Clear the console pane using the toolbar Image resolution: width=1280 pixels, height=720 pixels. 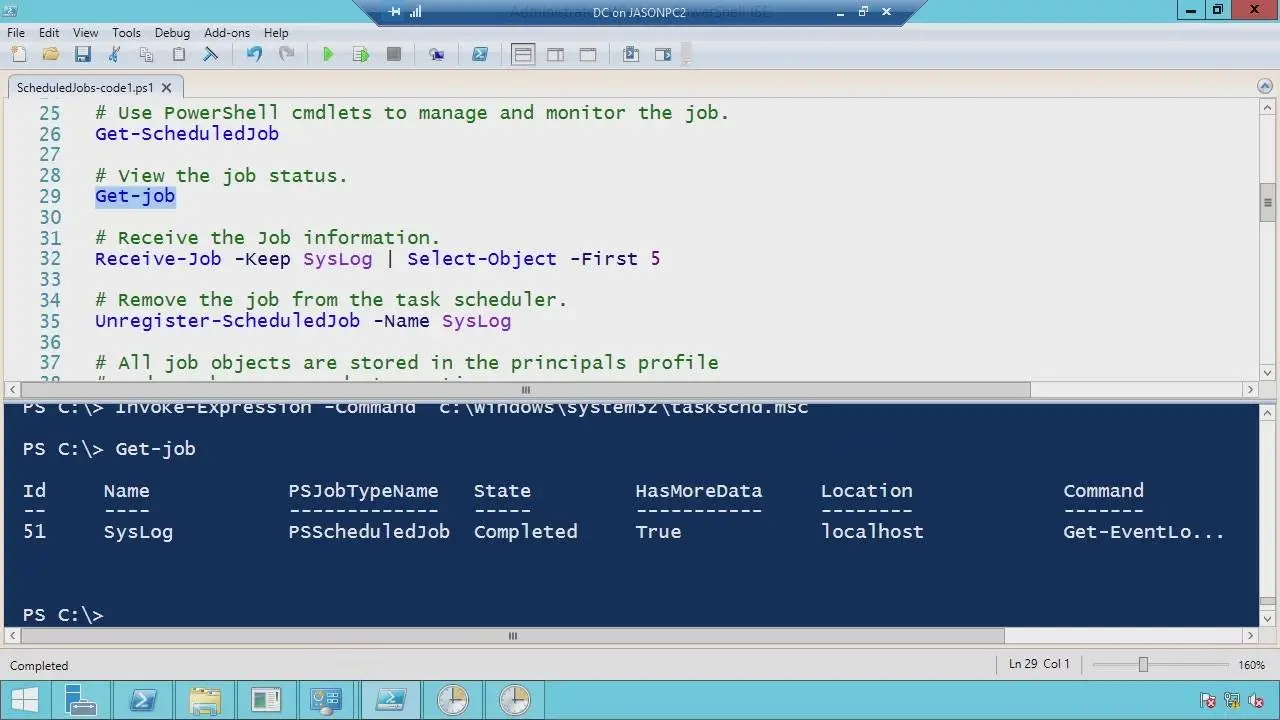tap(211, 54)
